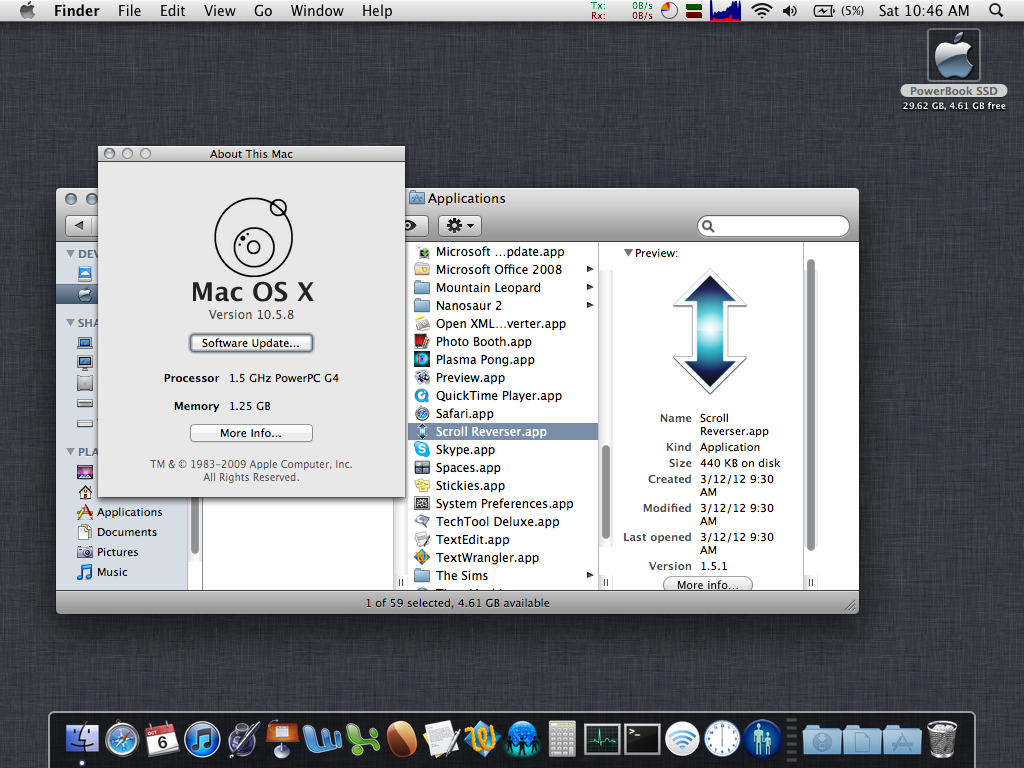Launch Microsoft Excel from the Dock
Viewport: 1024px width, 768px height.
point(362,739)
